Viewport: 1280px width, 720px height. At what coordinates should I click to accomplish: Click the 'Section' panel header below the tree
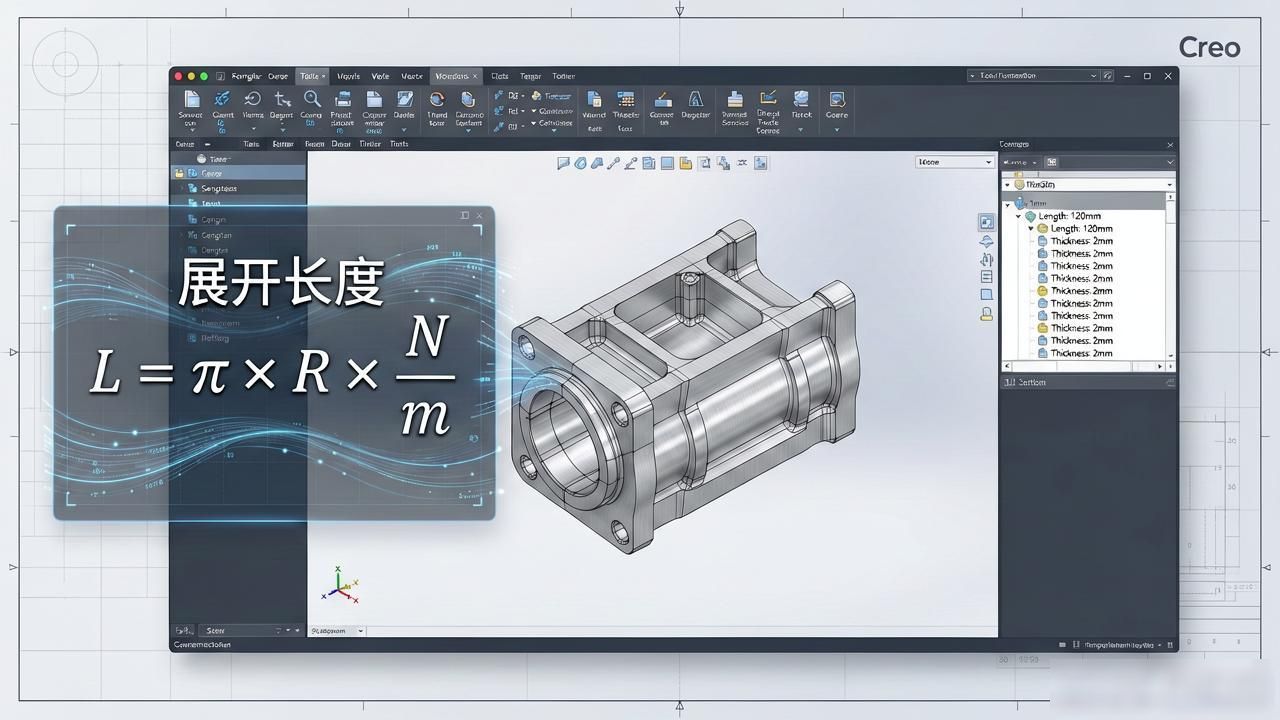pos(1088,382)
